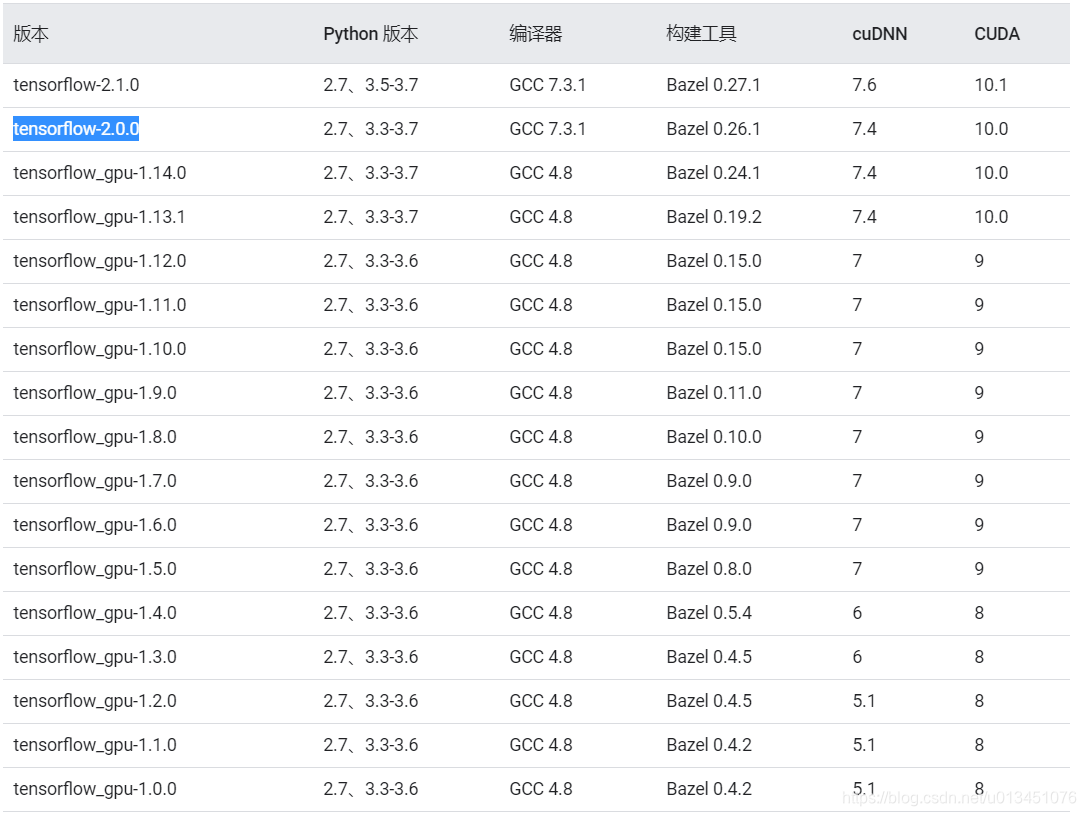Viewport: 1086px width, 816px height.
Task: Click GCC 7.3.1 in tensorflow-2.0.0 row
Action: pyautogui.click(x=548, y=129)
